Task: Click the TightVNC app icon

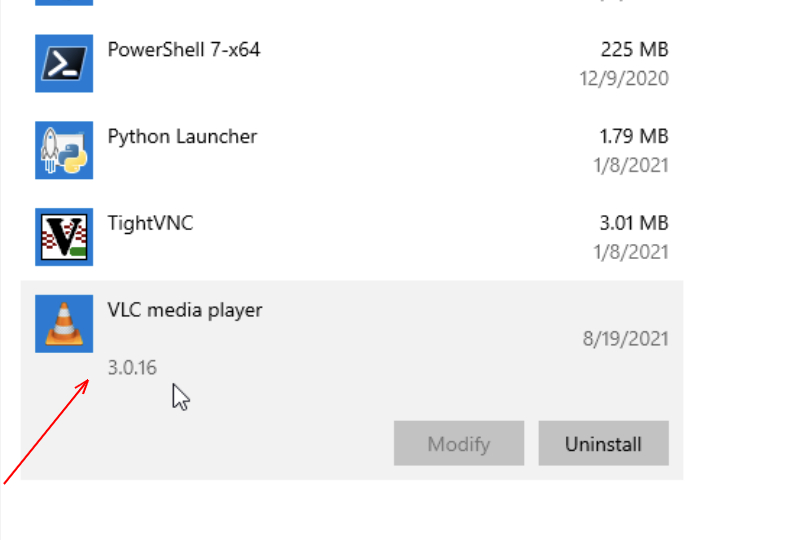Action: click(64, 237)
